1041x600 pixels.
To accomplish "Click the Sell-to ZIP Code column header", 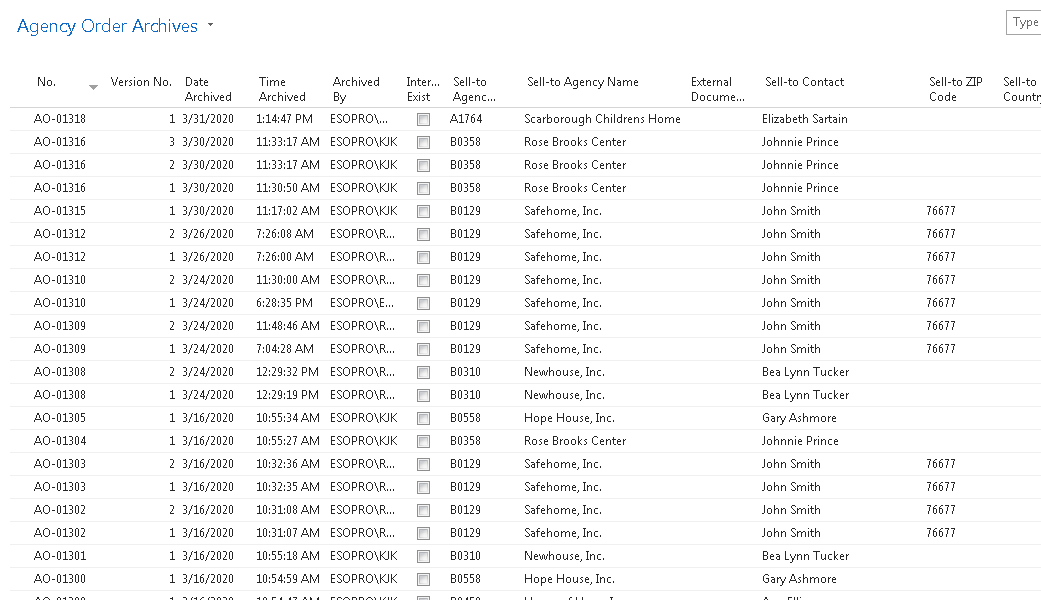I will 956,89.
